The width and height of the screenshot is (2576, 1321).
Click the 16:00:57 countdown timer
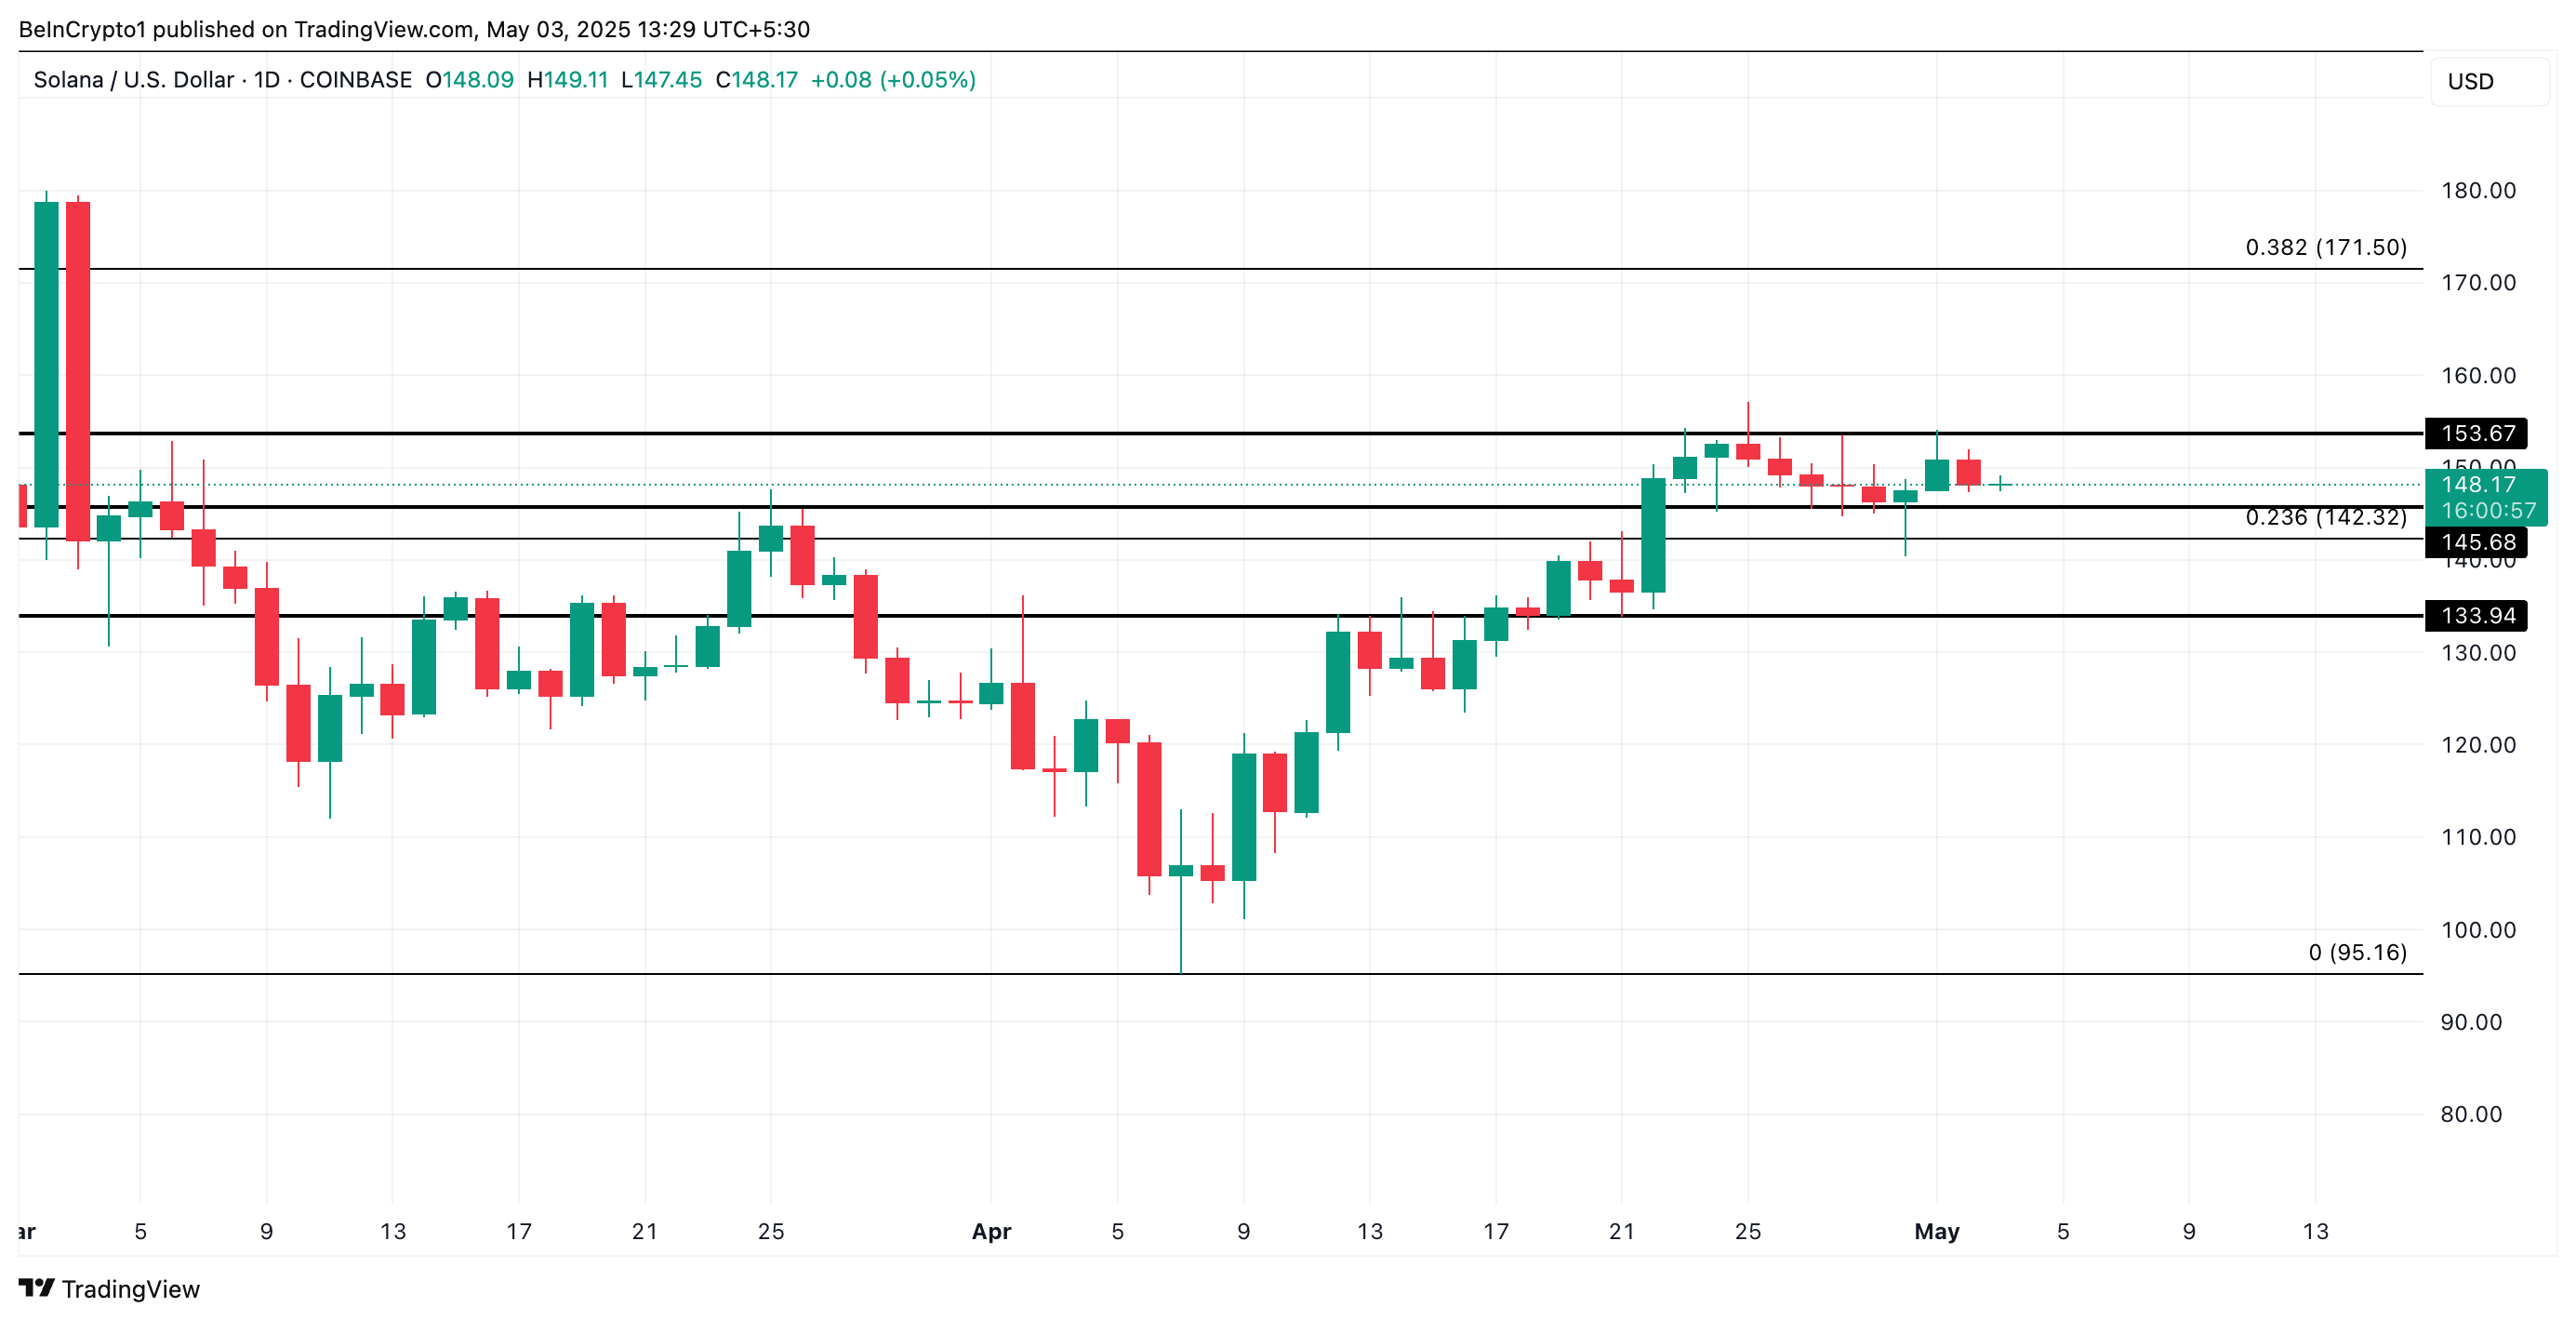tap(2488, 511)
